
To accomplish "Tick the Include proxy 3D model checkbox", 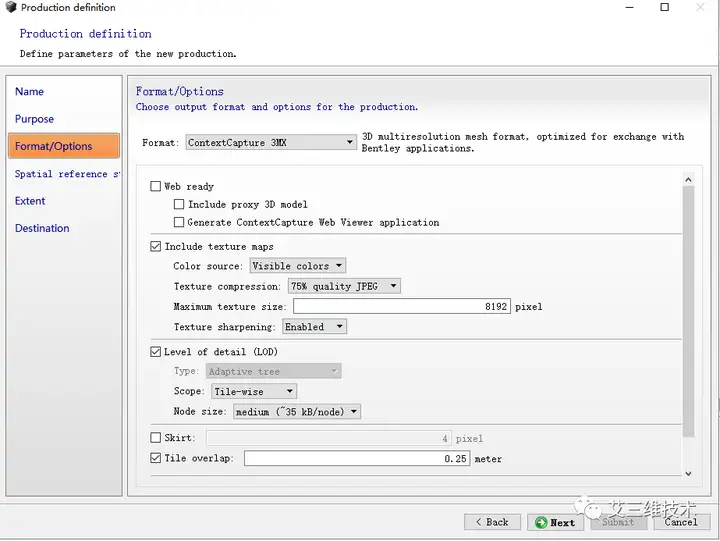I will pos(179,204).
